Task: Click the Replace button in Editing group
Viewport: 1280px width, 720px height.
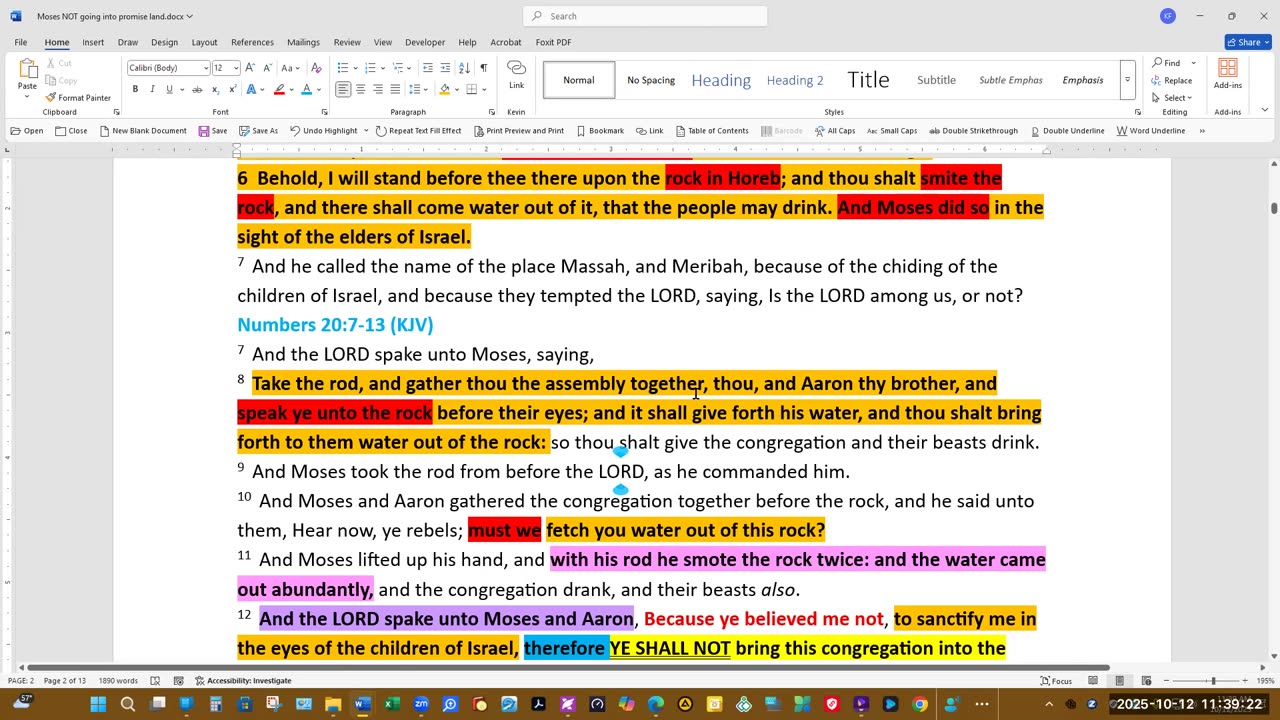Action: click(1171, 80)
